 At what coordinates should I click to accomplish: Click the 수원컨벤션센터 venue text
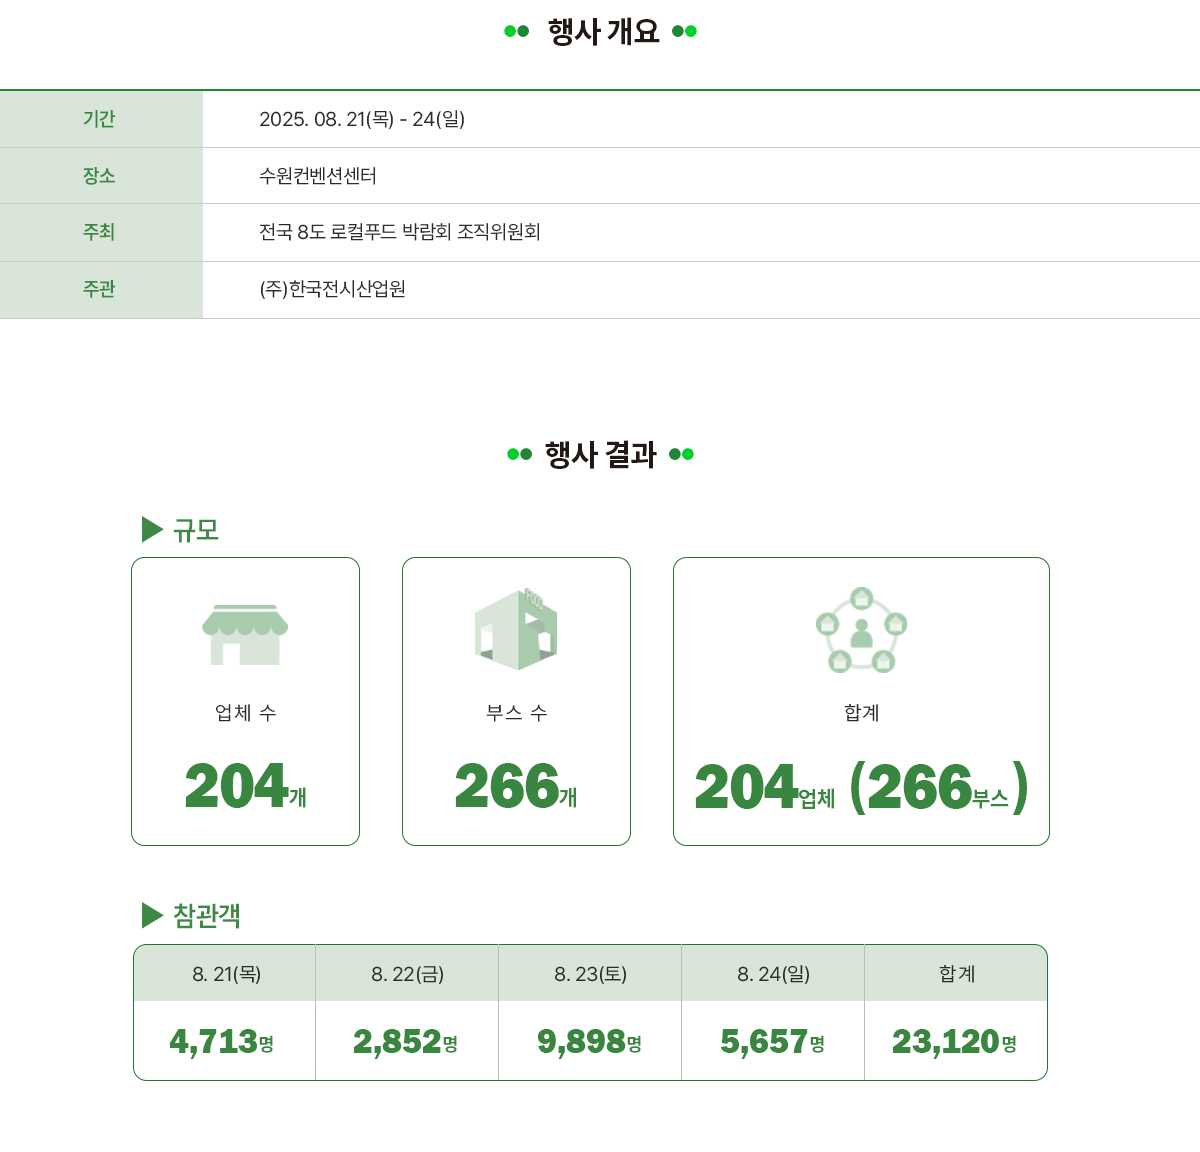318,176
